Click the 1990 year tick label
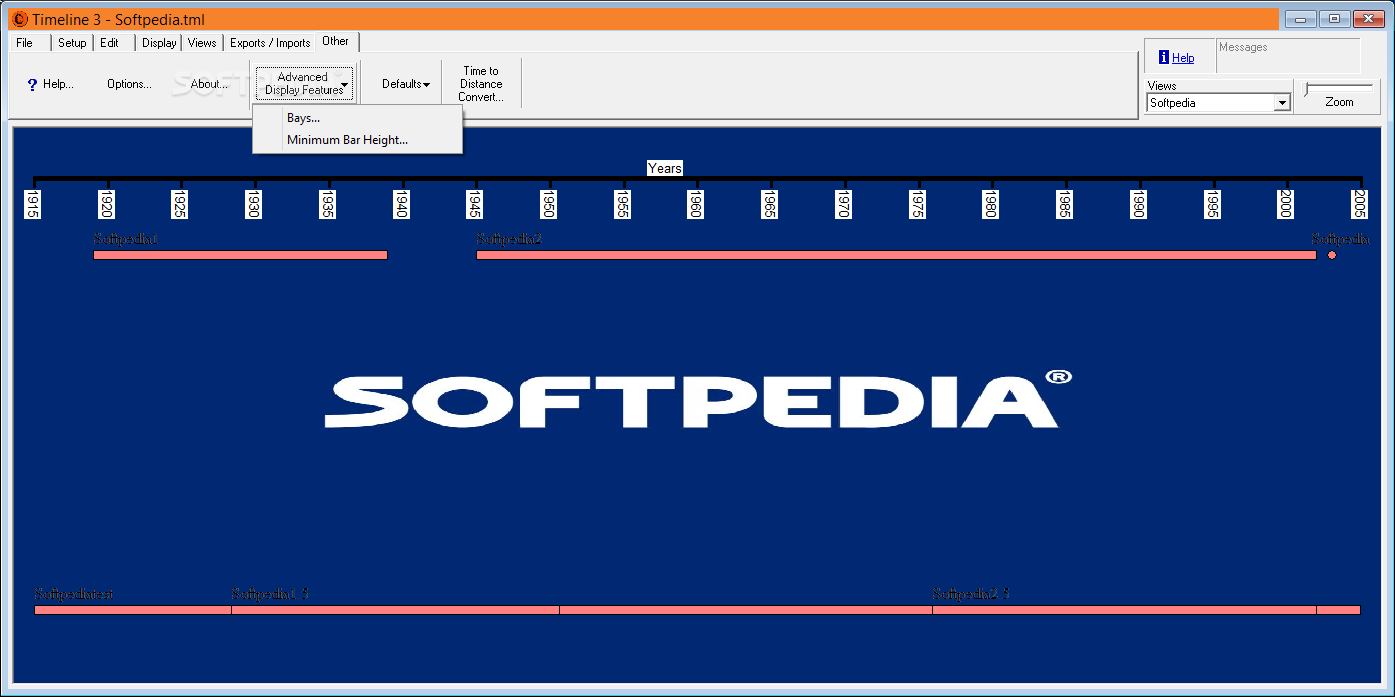Screen dimensions: 1395x697 [x=1138, y=204]
